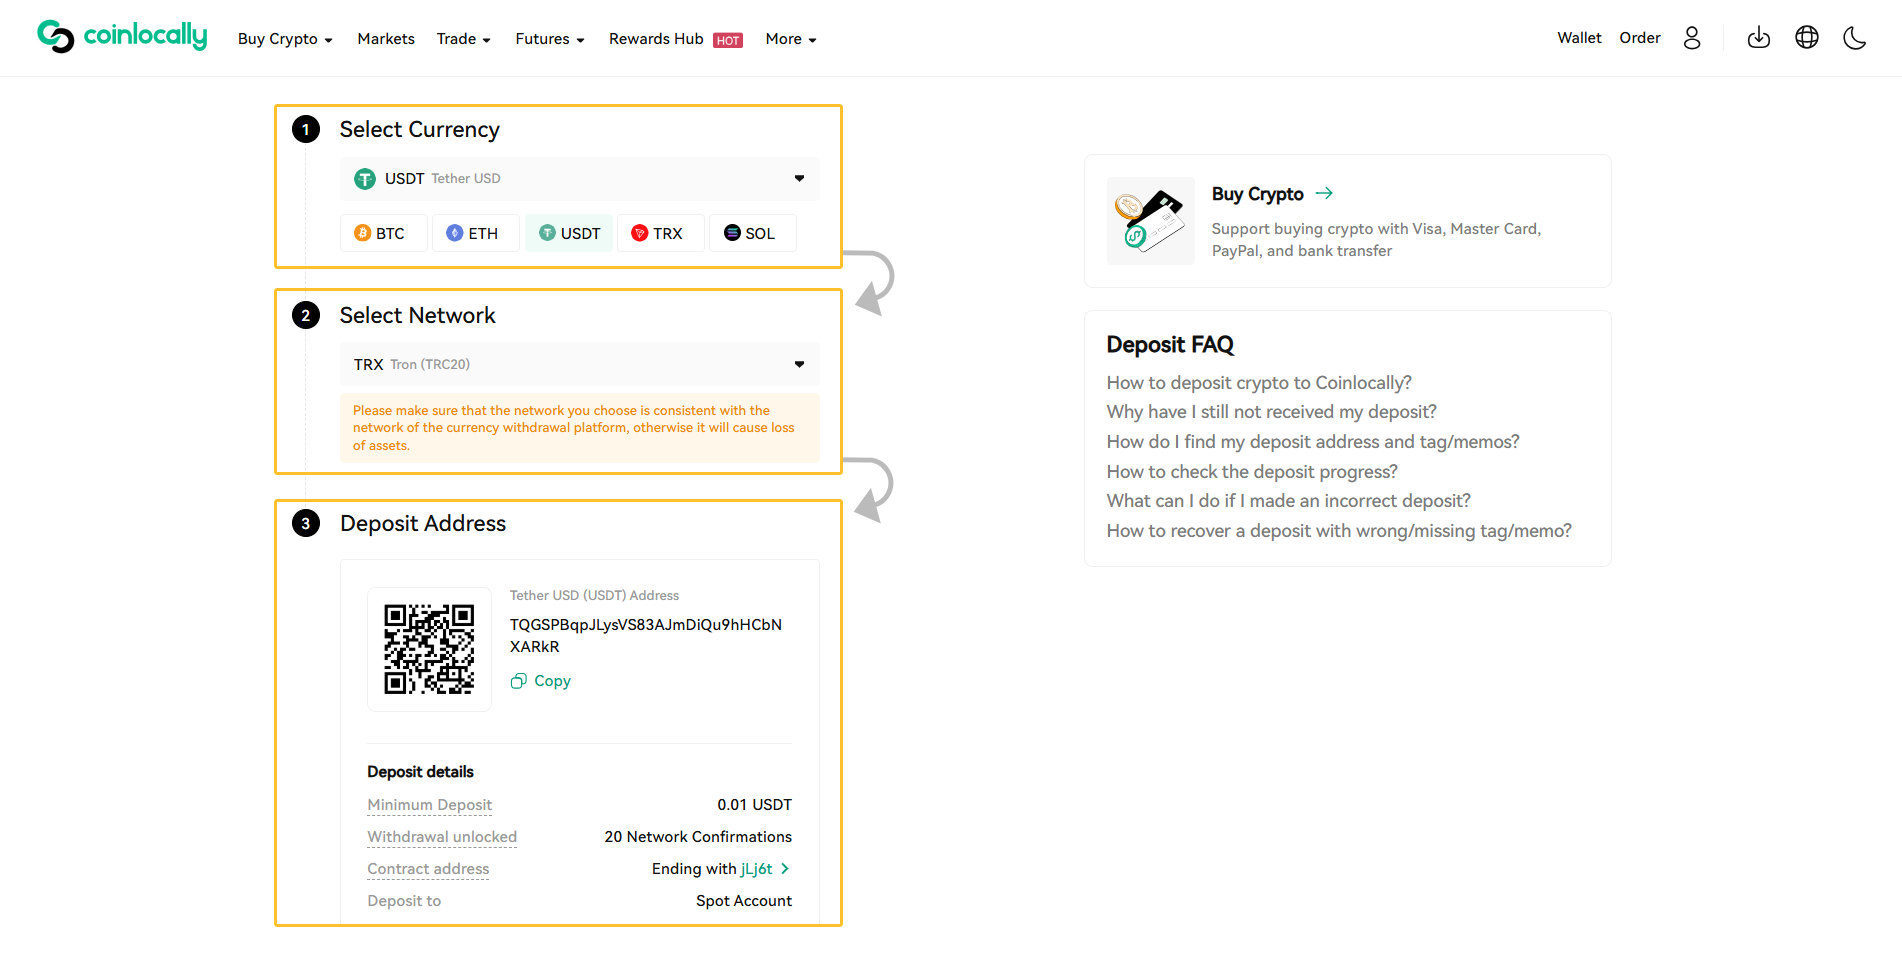Click the deposit address QR code
This screenshot has width=1902, height=966.
tap(429, 649)
